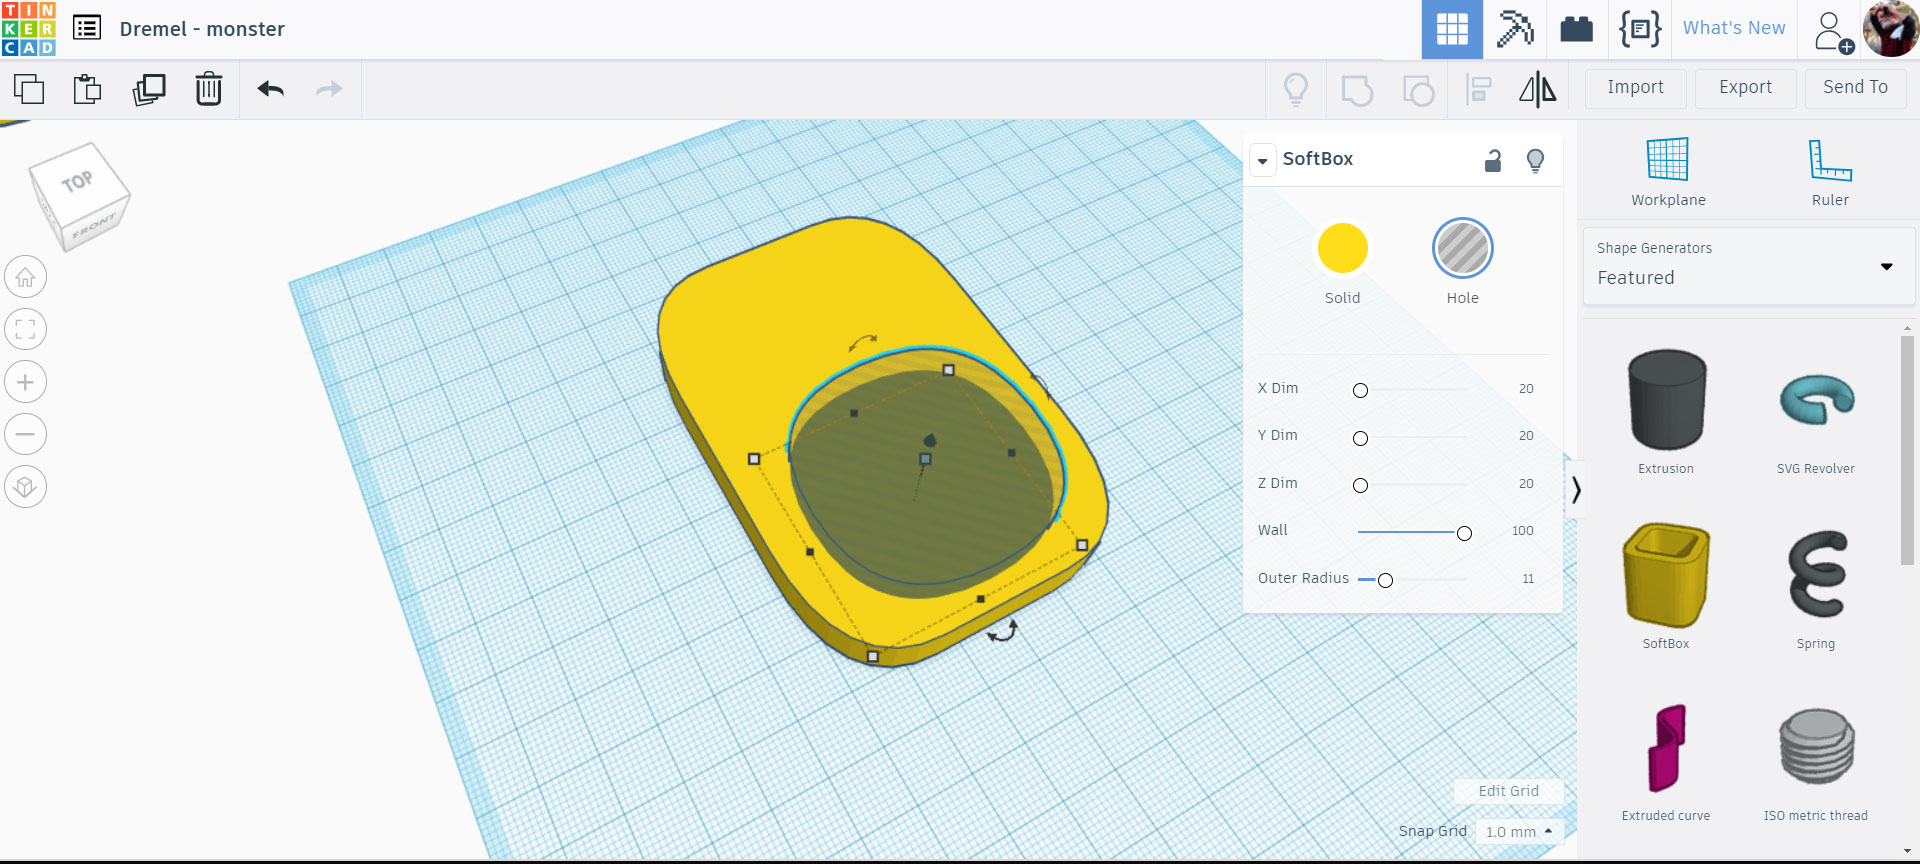Show all hidden shapes lightbulb

pos(1296,90)
